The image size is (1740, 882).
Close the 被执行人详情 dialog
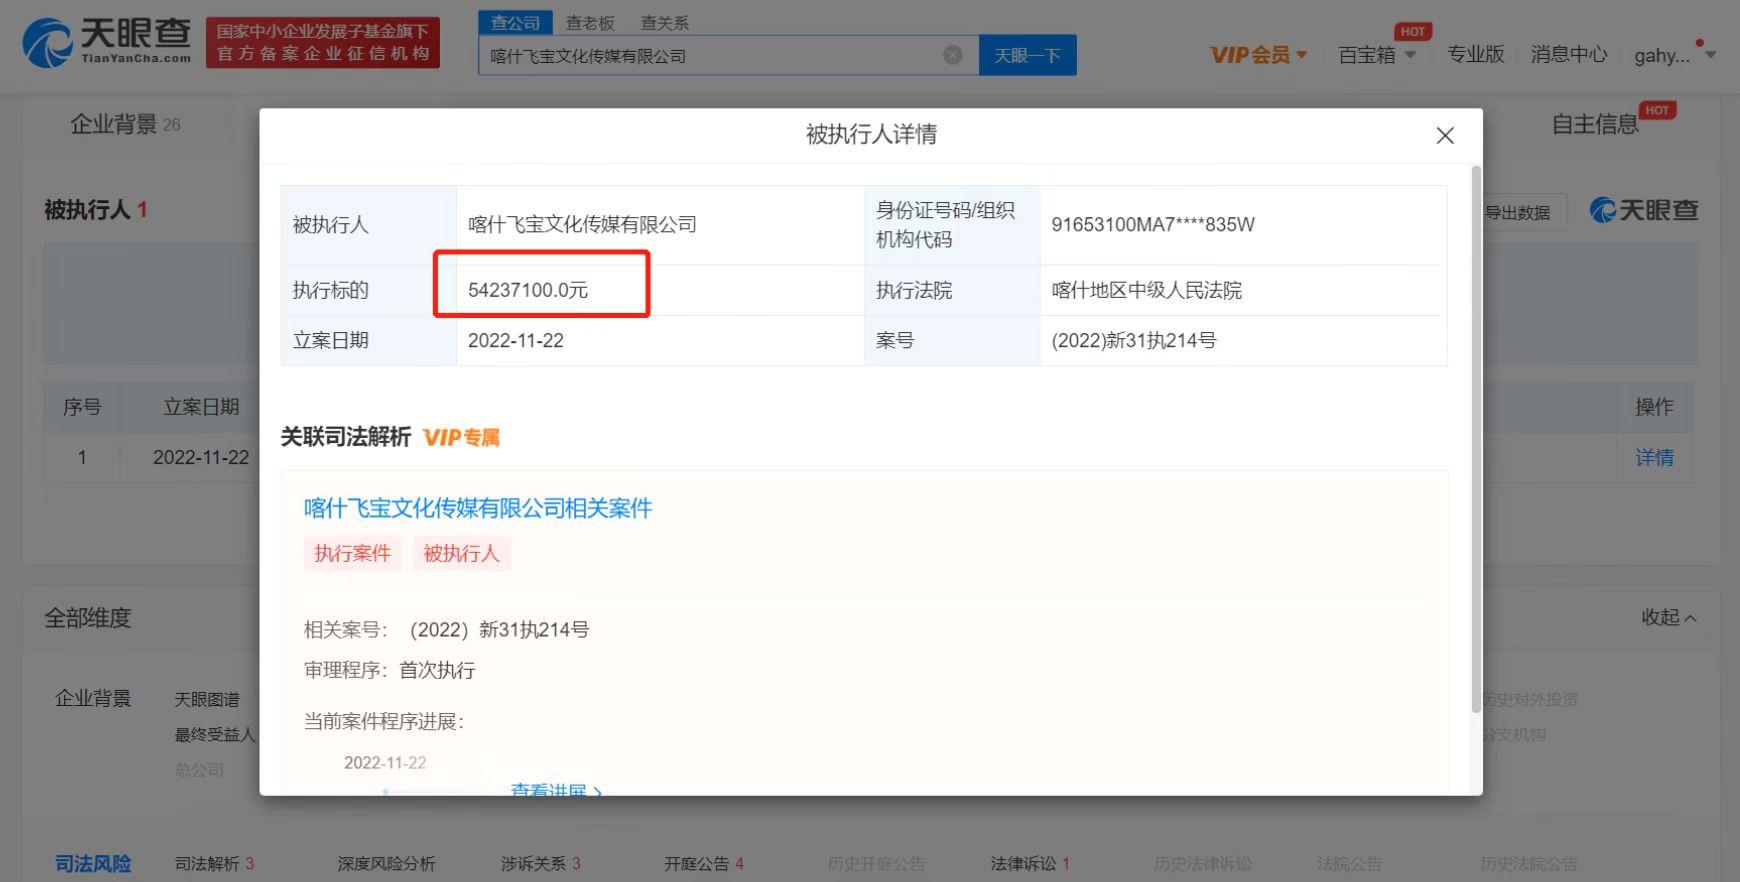coord(1445,135)
